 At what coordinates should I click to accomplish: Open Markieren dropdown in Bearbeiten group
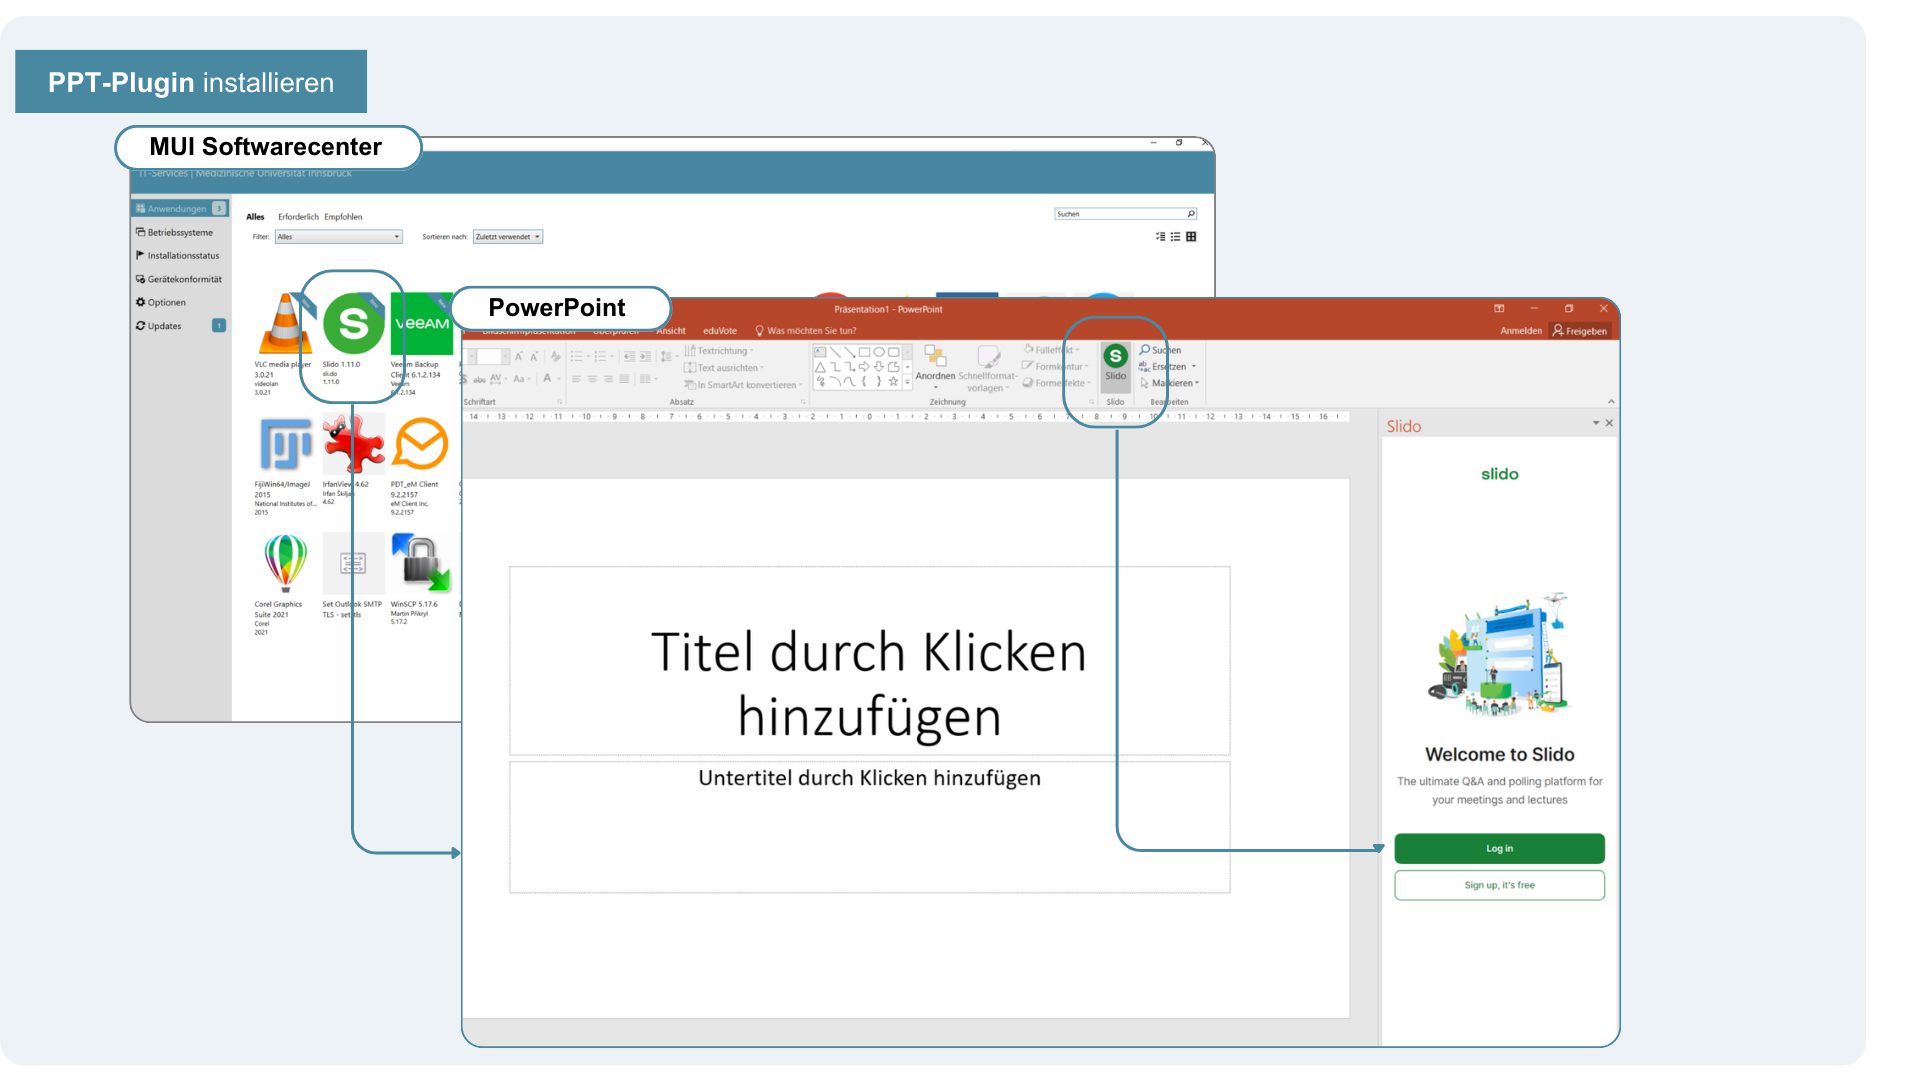[x=1170, y=383]
